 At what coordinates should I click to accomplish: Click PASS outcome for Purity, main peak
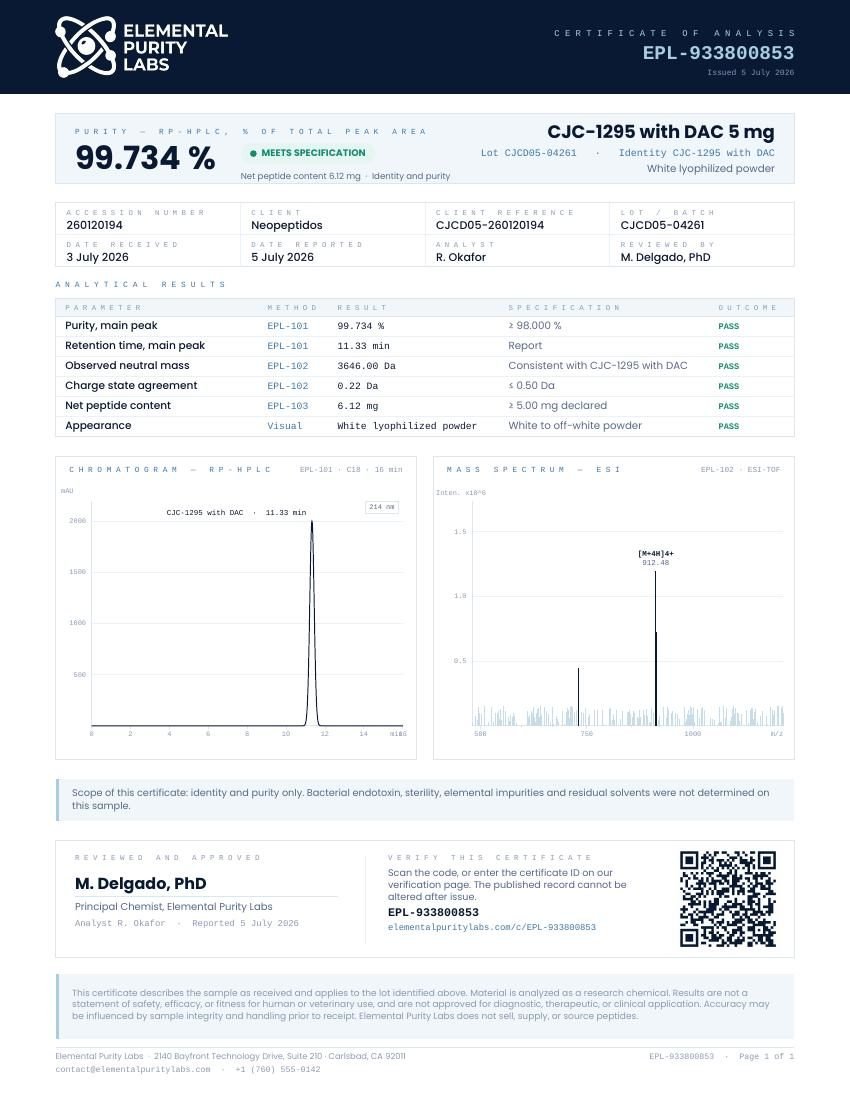(x=729, y=326)
